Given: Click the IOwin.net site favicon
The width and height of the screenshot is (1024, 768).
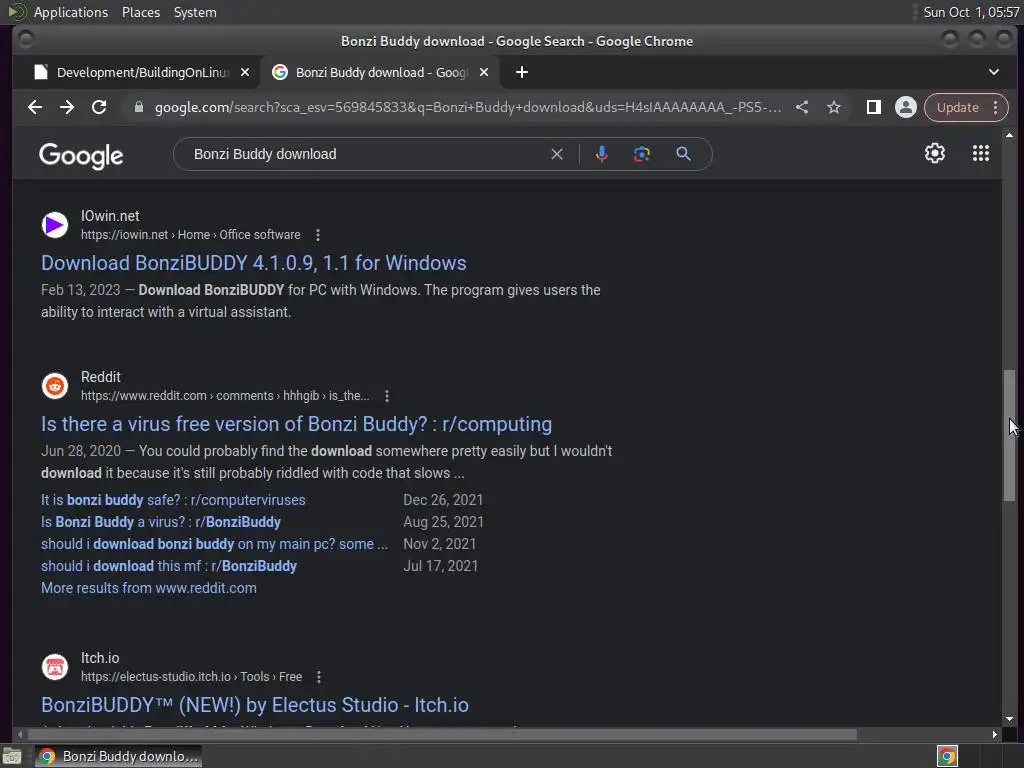Looking at the screenshot, I should coord(55,225).
